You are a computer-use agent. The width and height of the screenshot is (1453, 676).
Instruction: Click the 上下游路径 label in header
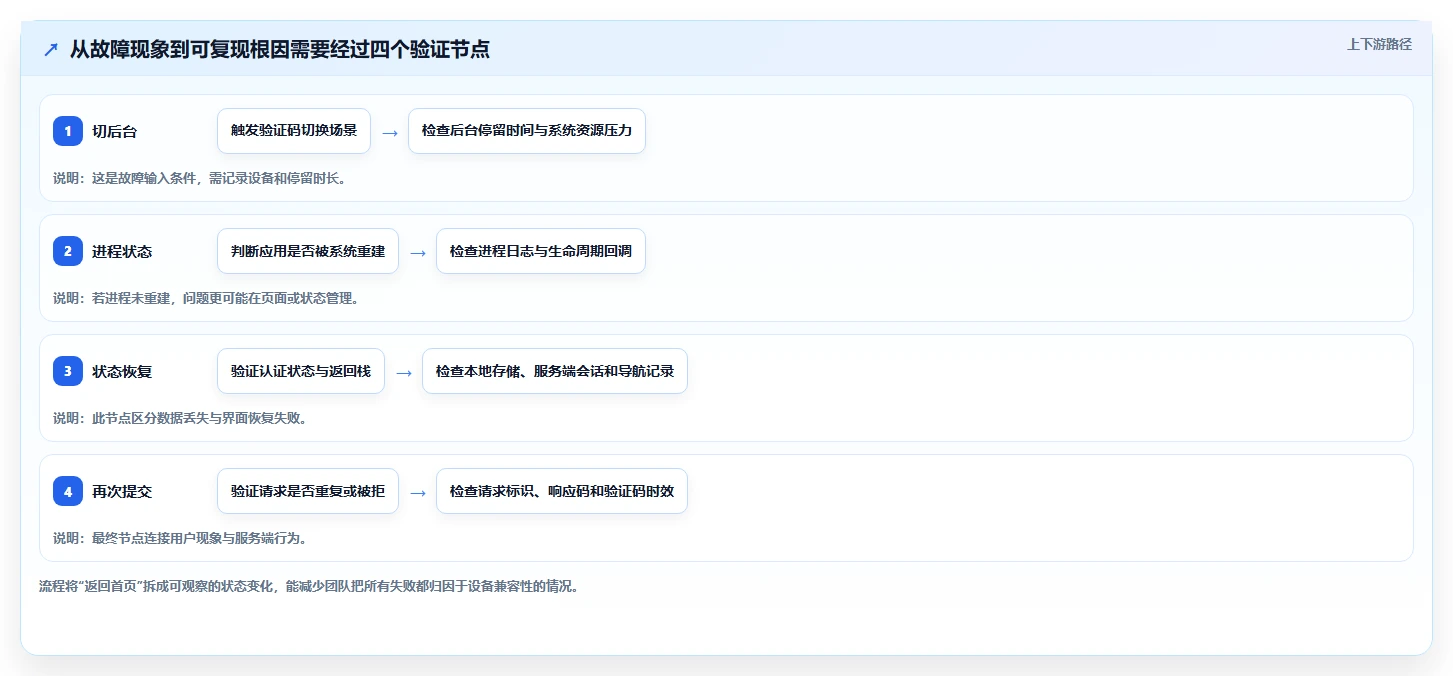1379,44
